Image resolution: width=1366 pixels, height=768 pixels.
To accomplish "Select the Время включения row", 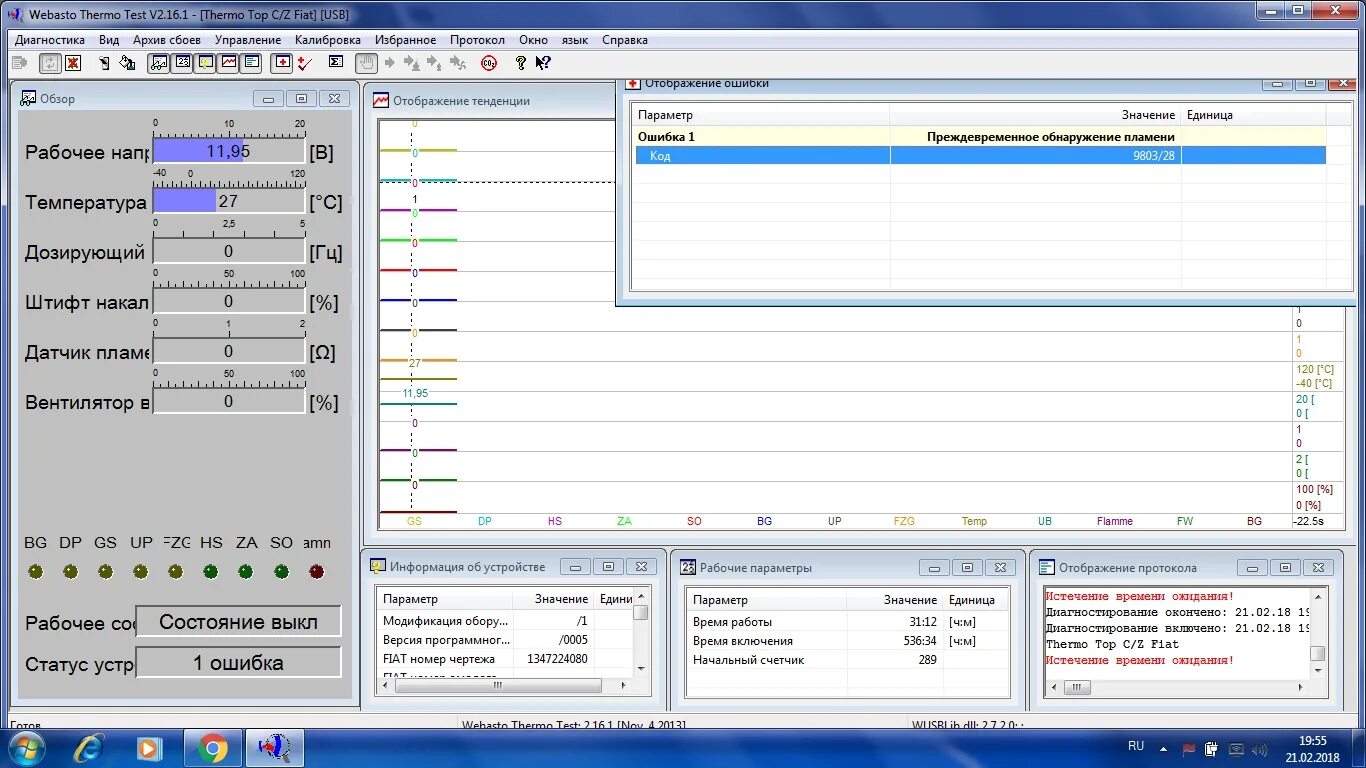I will coord(847,641).
